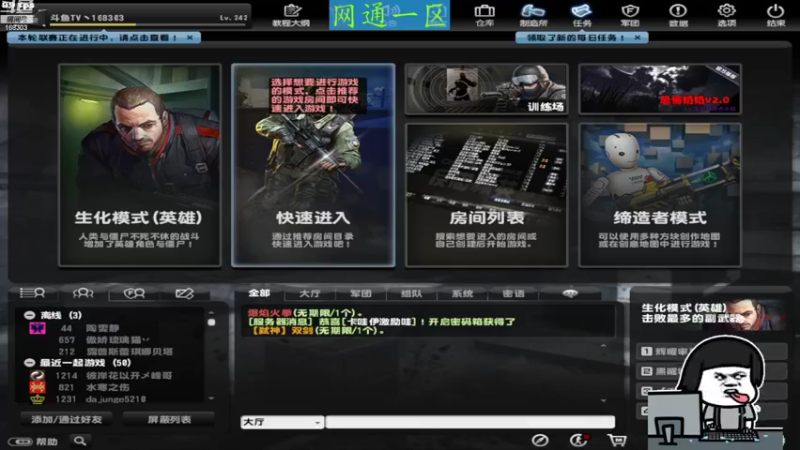The height and width of the screenshot is (450, 800).
Task: Open the 仓库 inventory icon
Action: pos(484,15)
